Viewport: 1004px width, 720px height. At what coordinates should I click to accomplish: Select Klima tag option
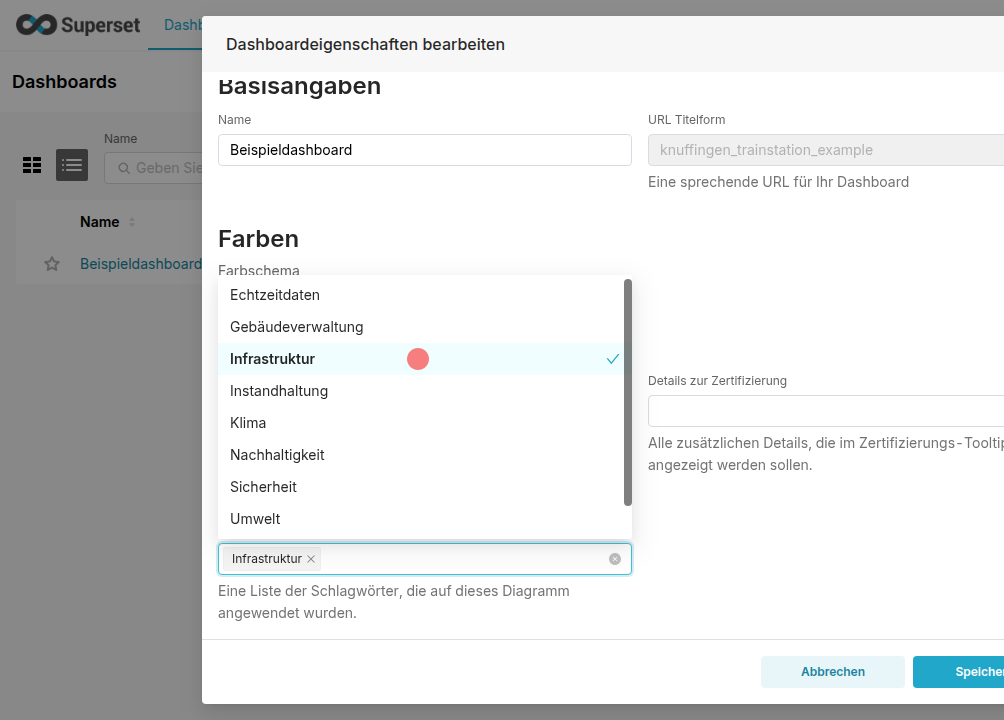pyautogui.click(x=248, y=423)
